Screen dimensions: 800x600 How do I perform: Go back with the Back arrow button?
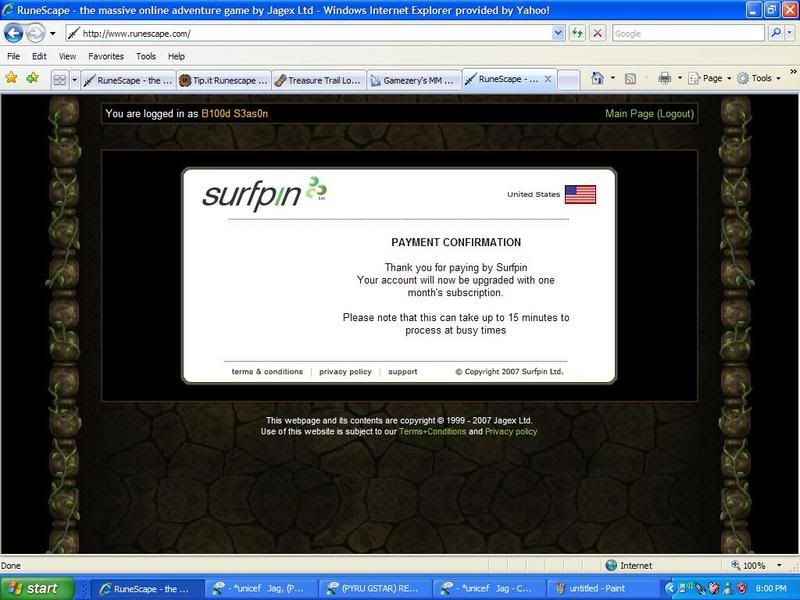pos(14,34)
